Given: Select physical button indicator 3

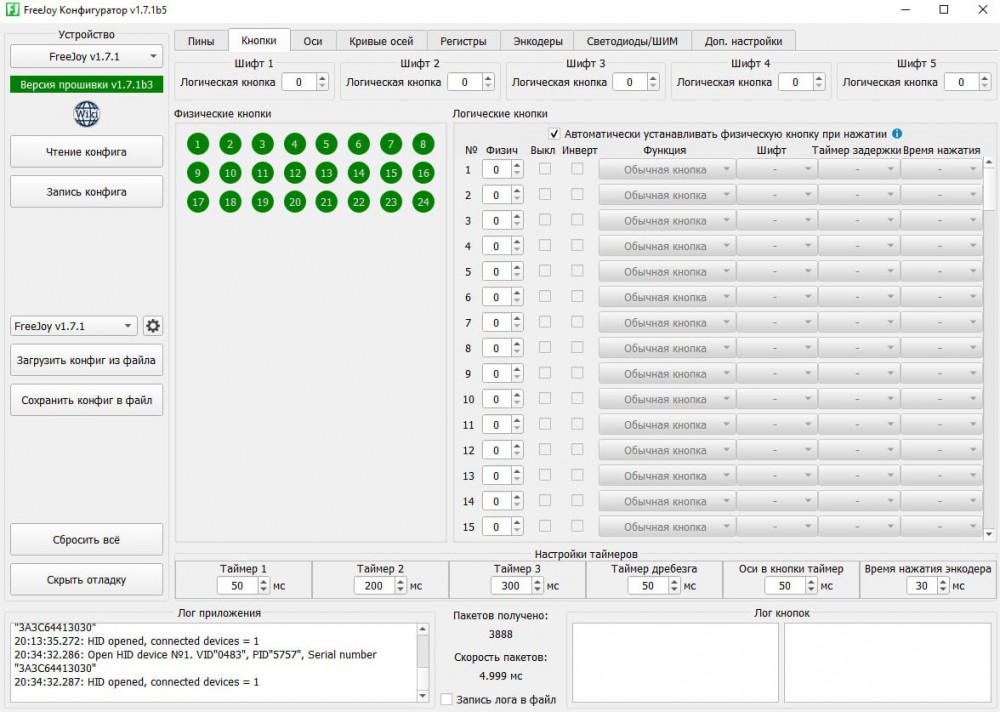Looking at the screenshot, I should (262, 144).
